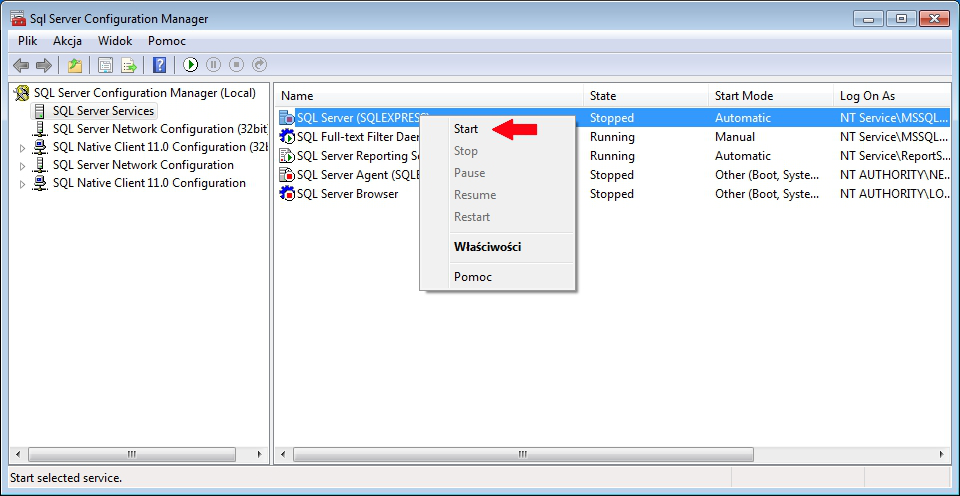Viewport: 960px width, 496px height.
Task: Click the SQL Server (SQLEXPRESS) service icon
Action: pyautogui.click(x=287, y=118)
